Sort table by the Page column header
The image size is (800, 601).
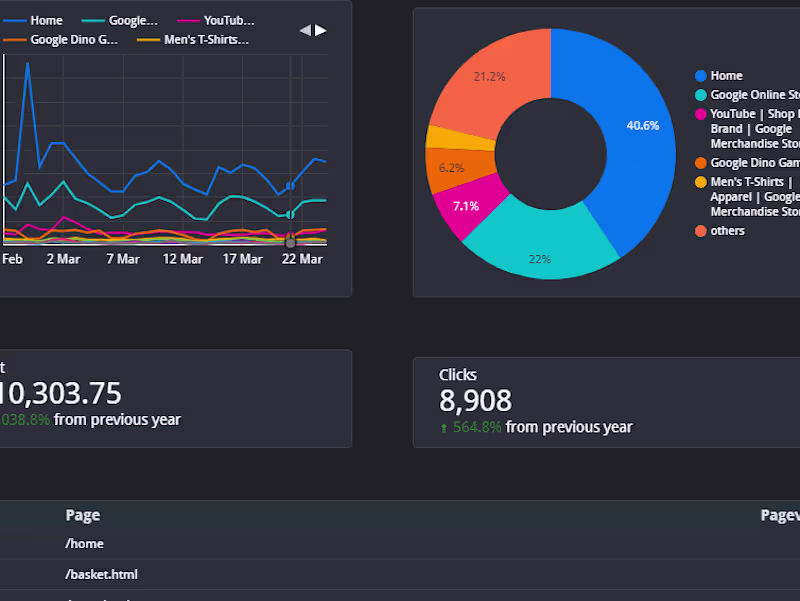[x=83, y=515]
